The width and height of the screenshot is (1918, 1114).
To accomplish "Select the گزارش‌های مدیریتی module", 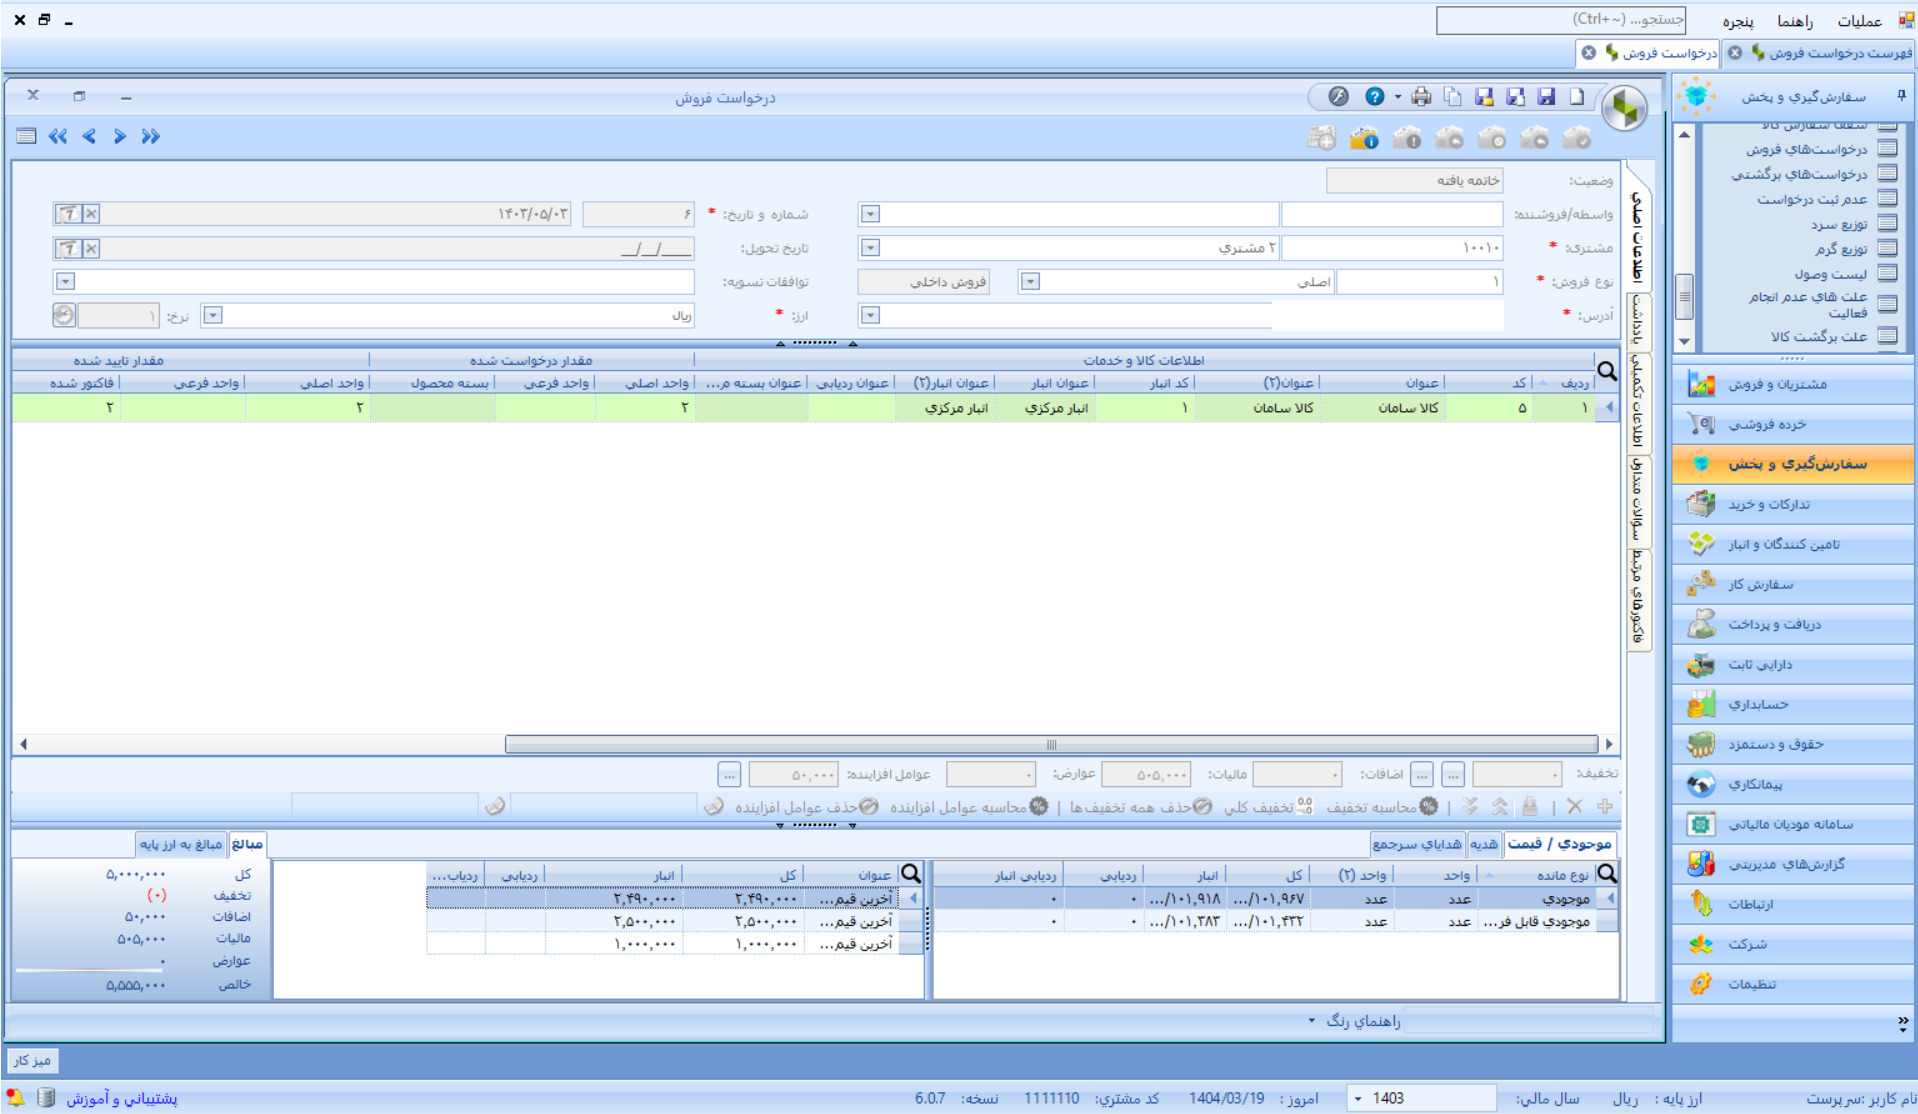I will point(1792,864).
